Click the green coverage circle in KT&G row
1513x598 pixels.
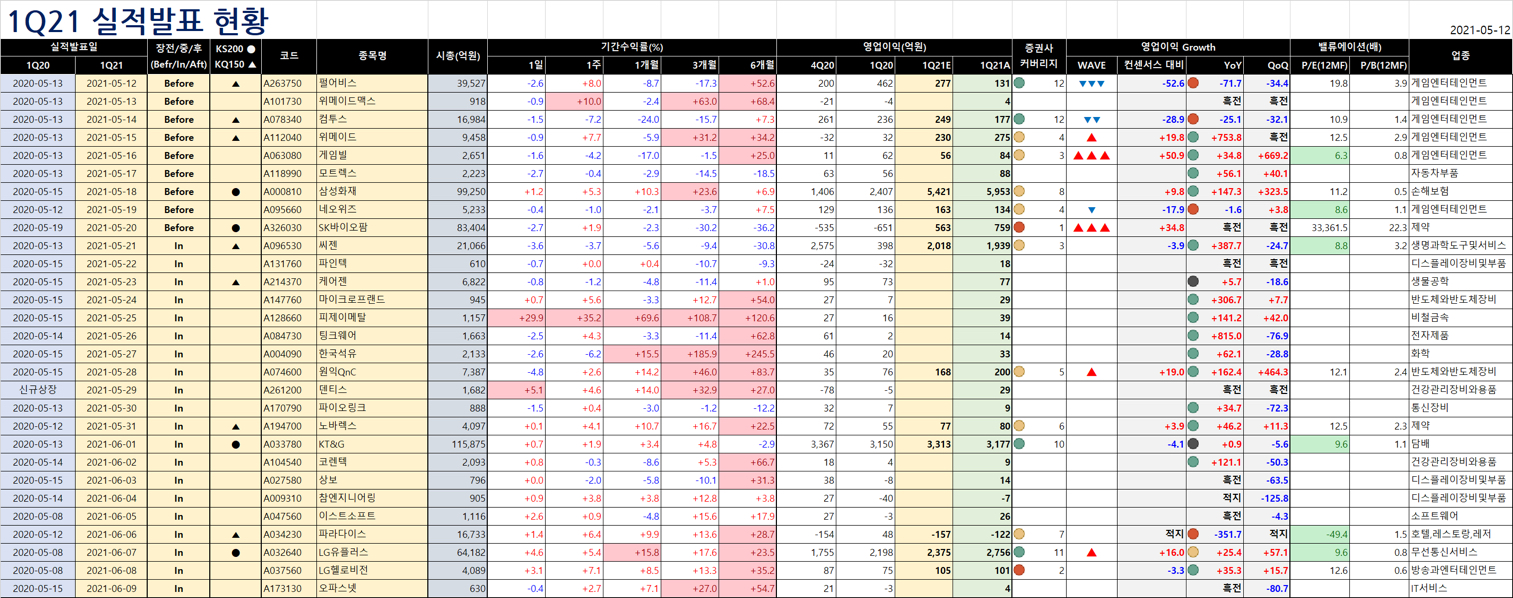pyautogui.click(x=1020, y=444)
